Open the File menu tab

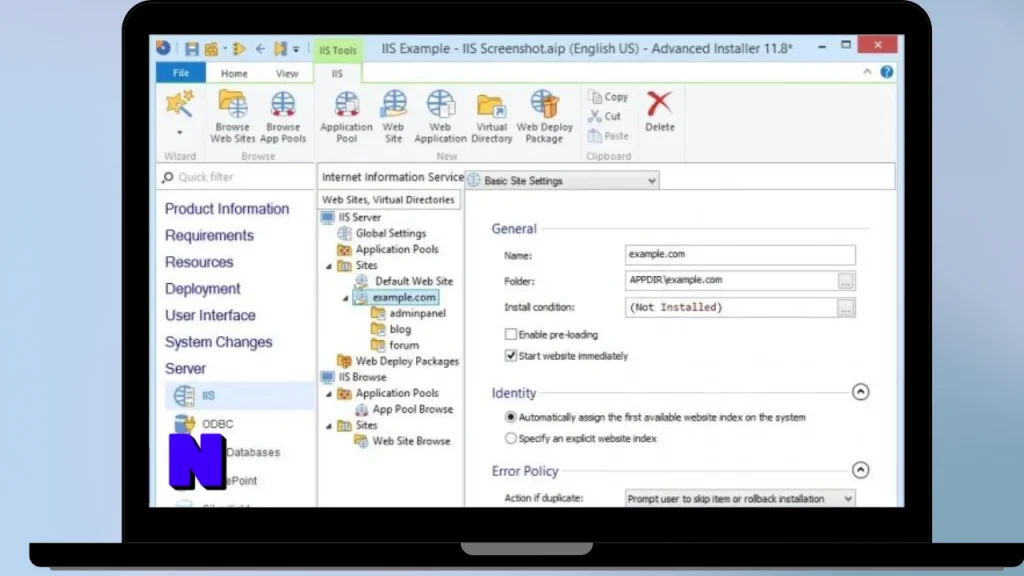click(x=181, y=73)
